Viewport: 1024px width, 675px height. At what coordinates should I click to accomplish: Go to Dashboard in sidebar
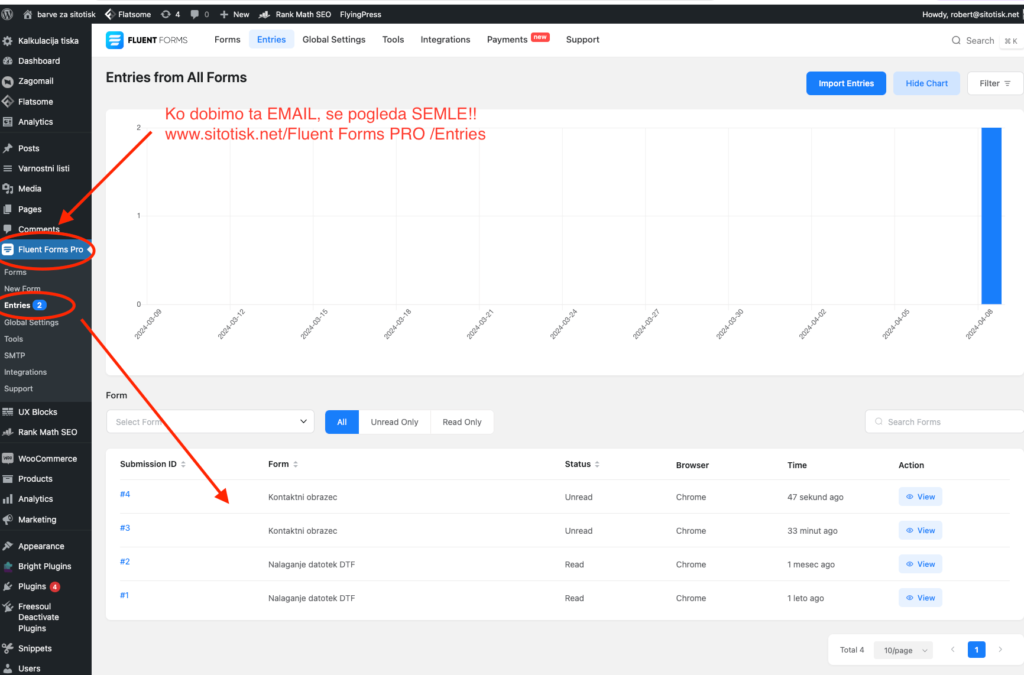(46, 61)
